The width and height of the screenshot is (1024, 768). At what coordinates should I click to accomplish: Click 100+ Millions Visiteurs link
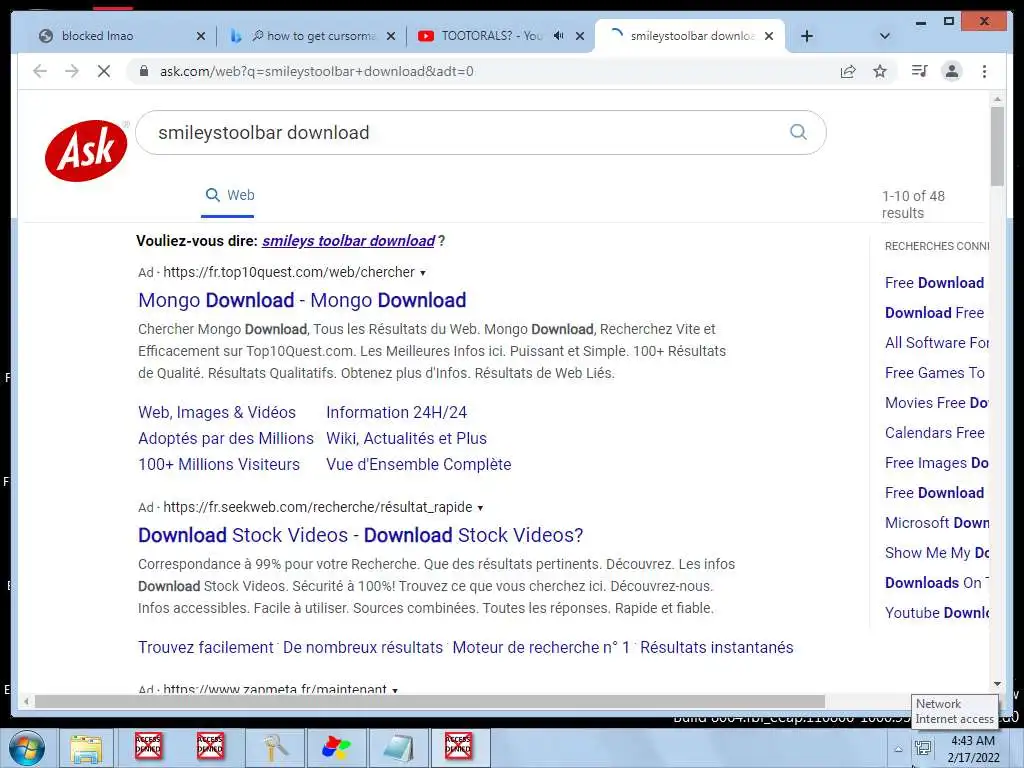click(x=219, y=464)
